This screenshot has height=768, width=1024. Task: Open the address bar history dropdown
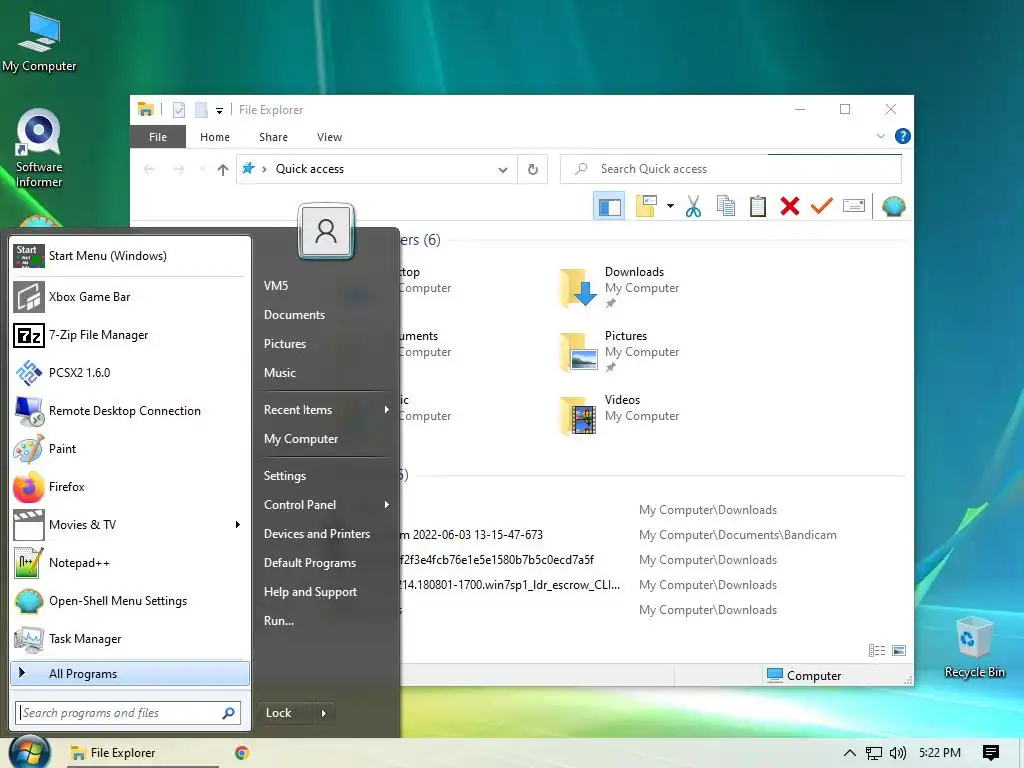click(x=503, y=170)
